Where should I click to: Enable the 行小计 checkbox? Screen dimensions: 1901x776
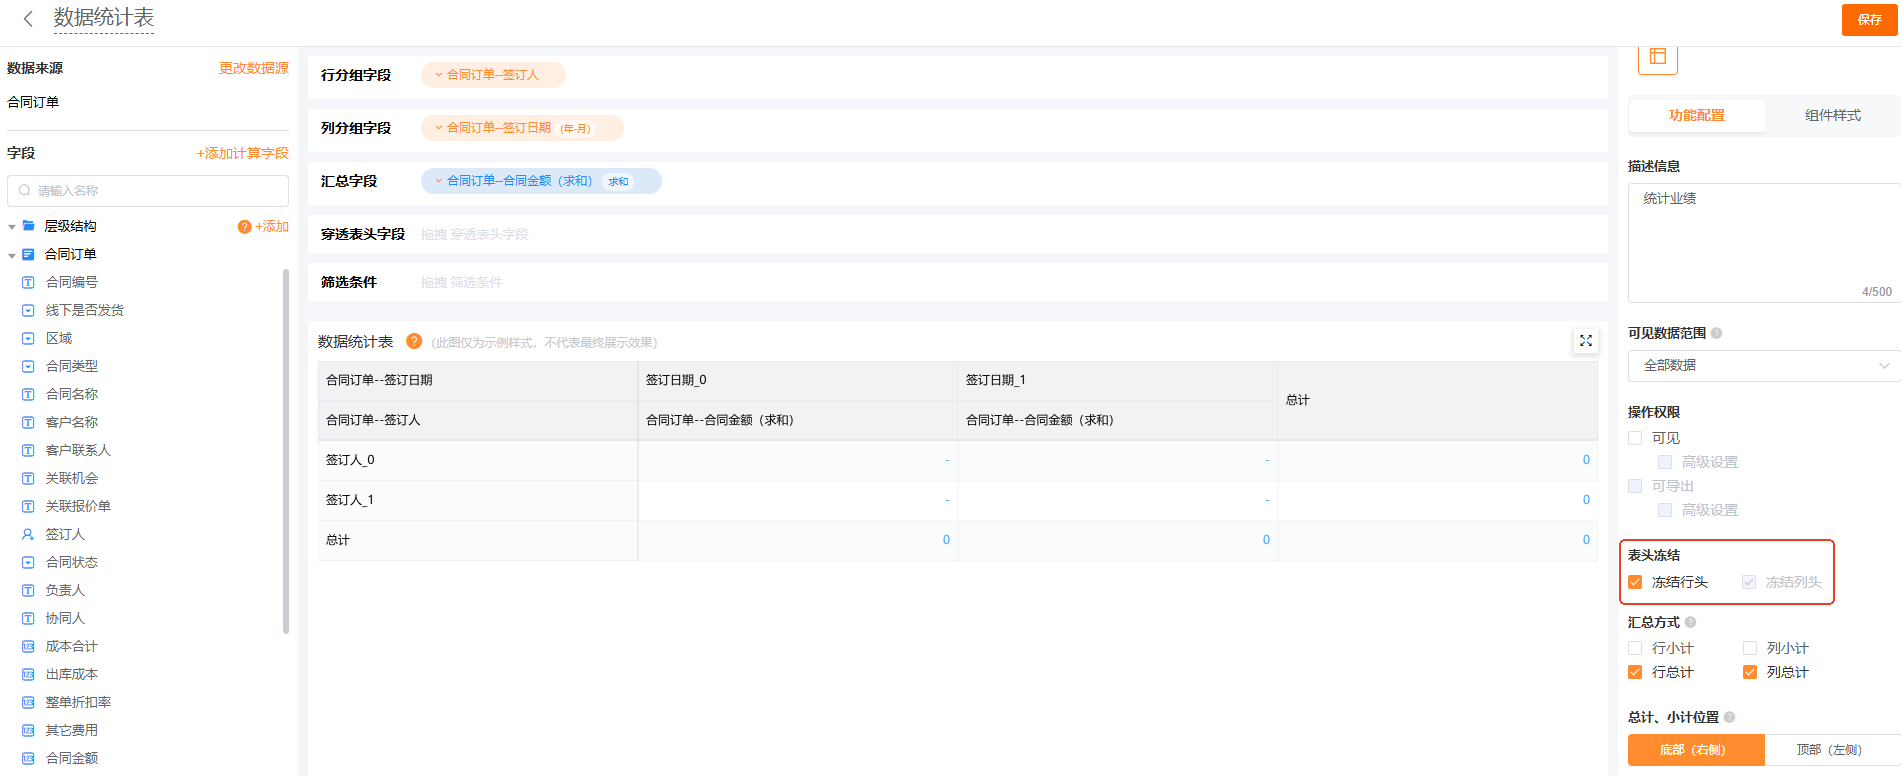1635,648
